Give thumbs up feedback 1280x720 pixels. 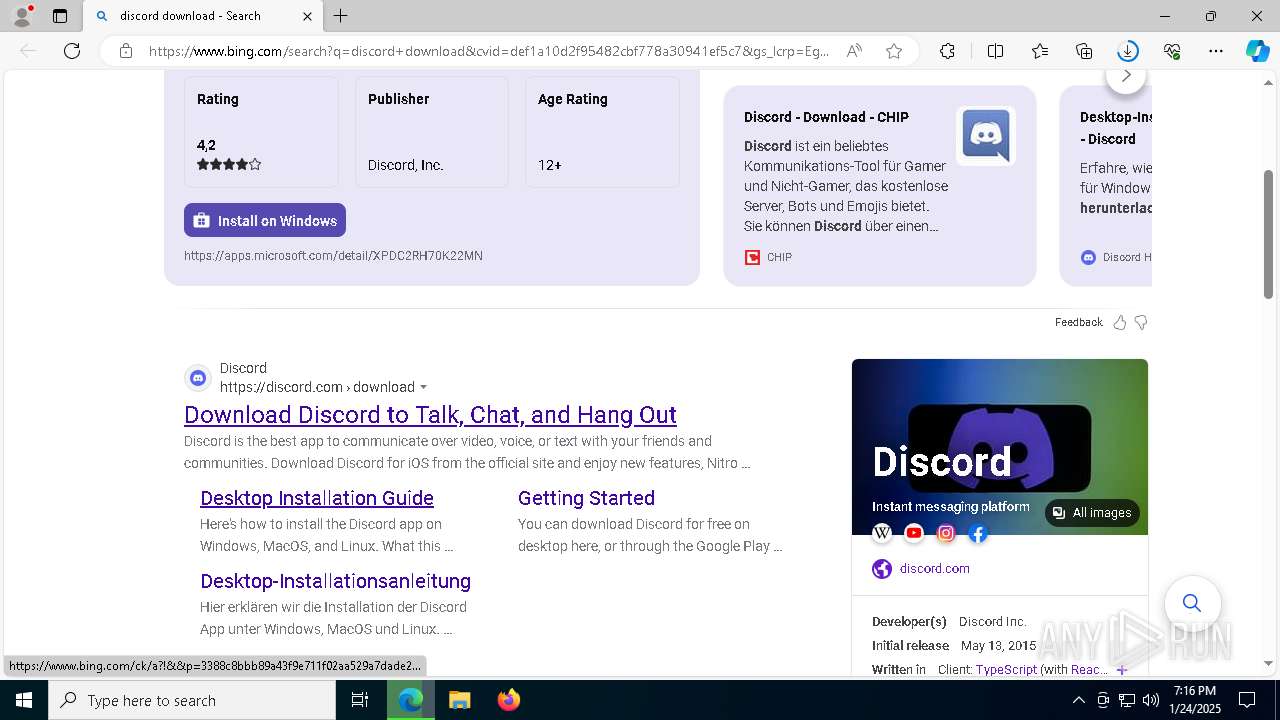coord(1120,322)
